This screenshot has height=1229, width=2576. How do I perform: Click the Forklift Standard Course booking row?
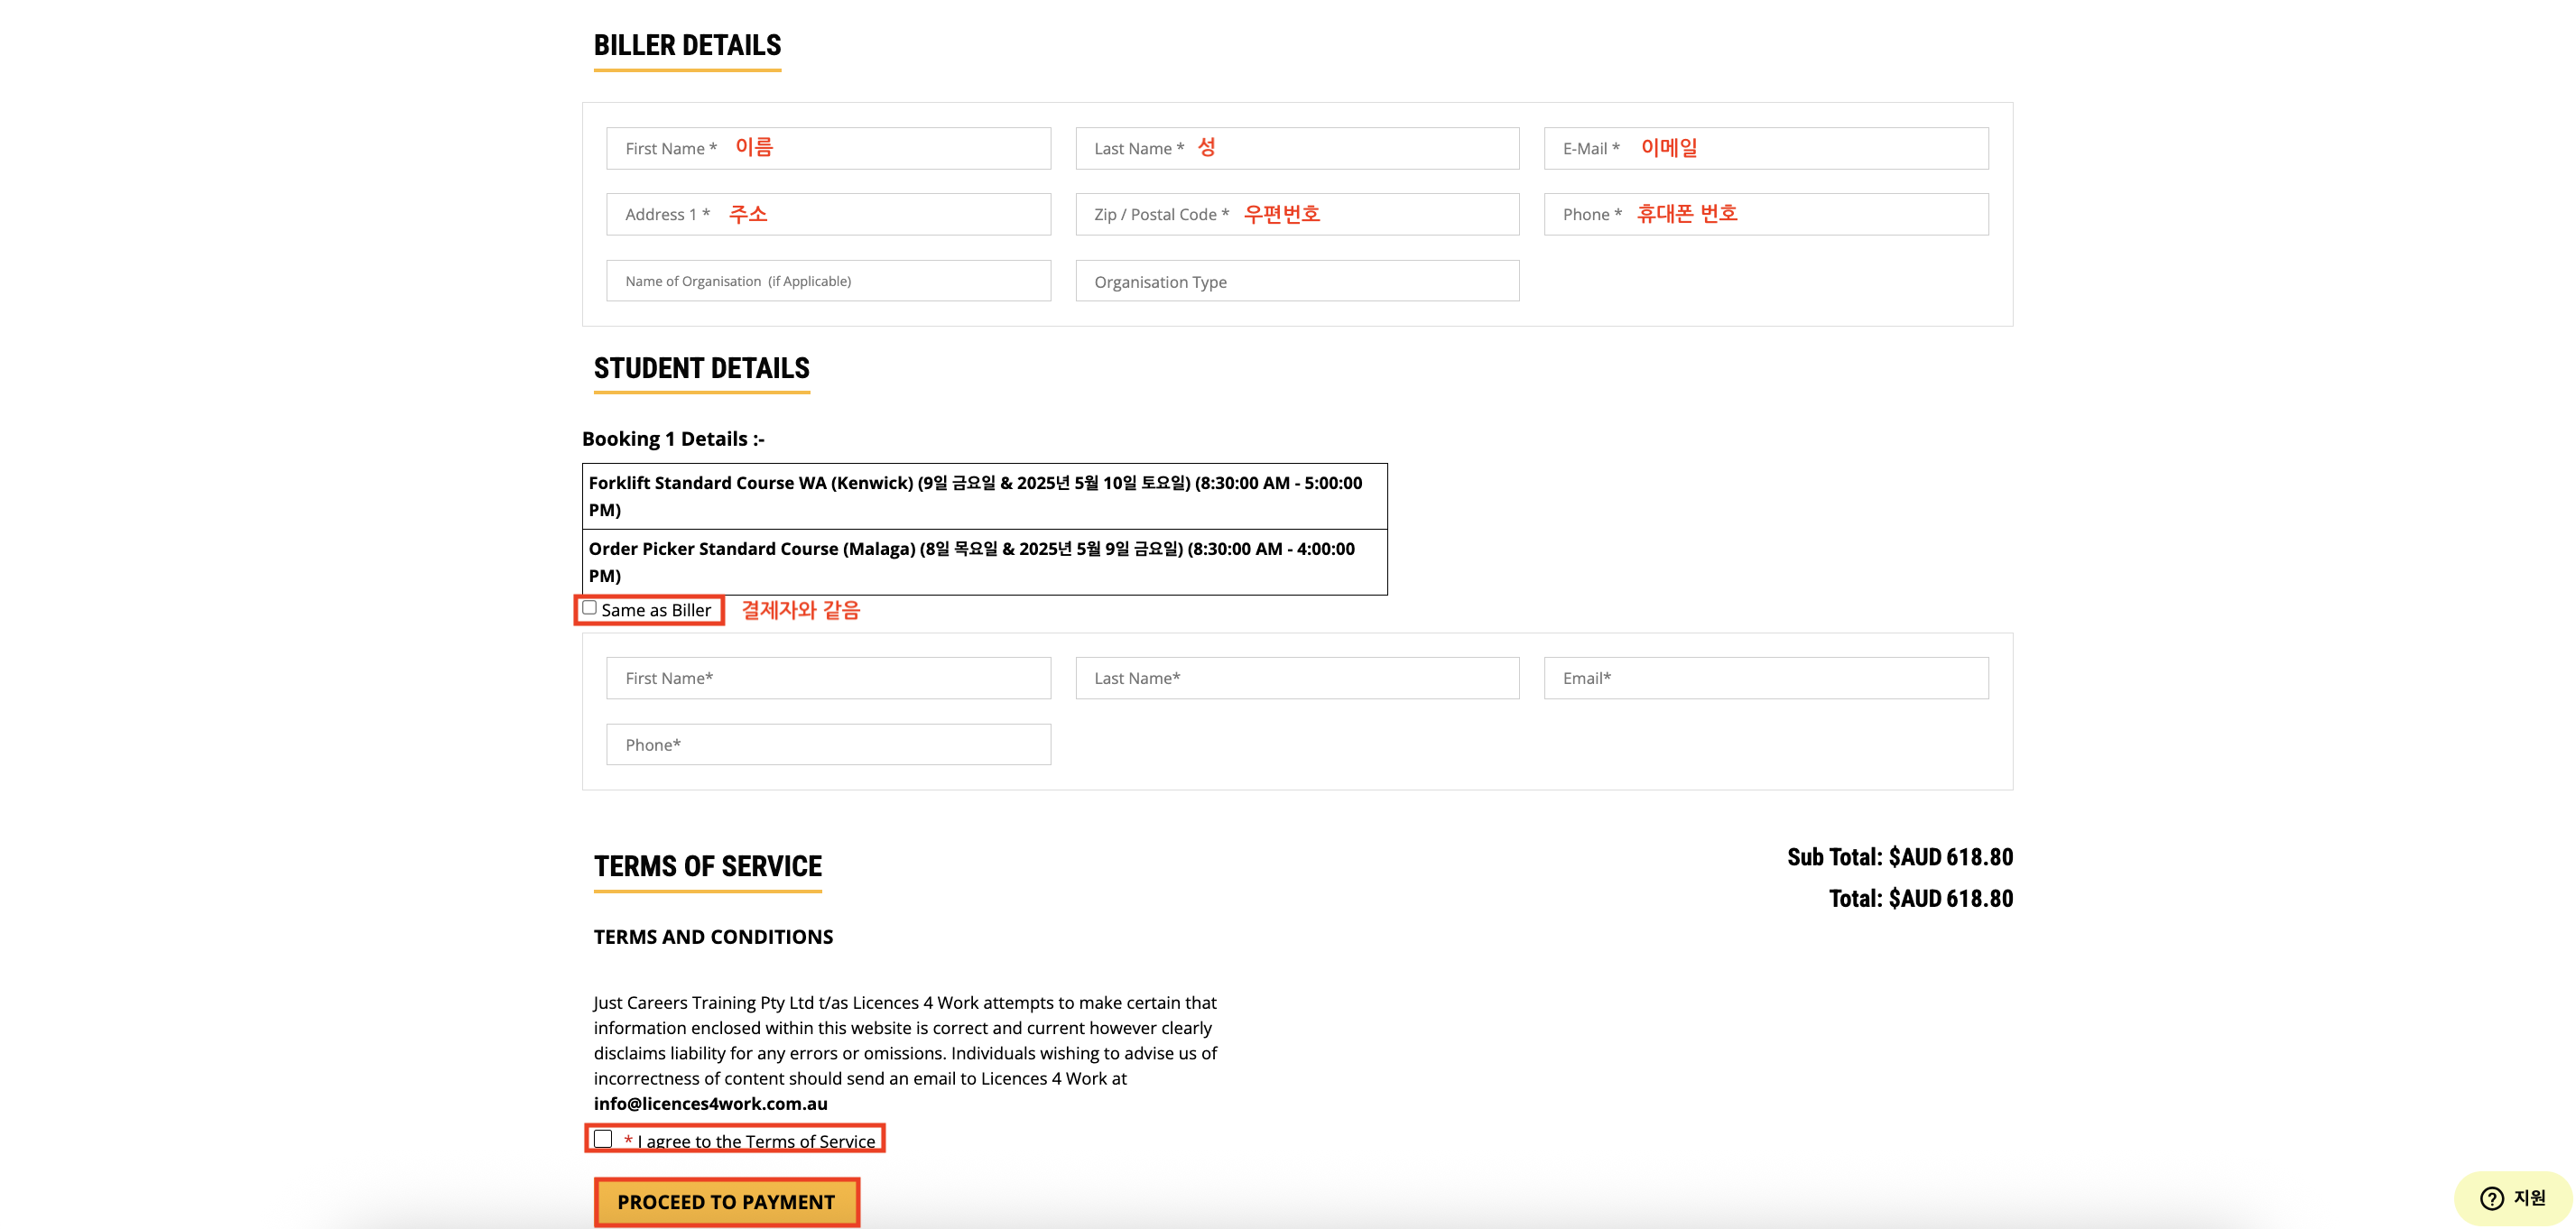tap(984, 496)
